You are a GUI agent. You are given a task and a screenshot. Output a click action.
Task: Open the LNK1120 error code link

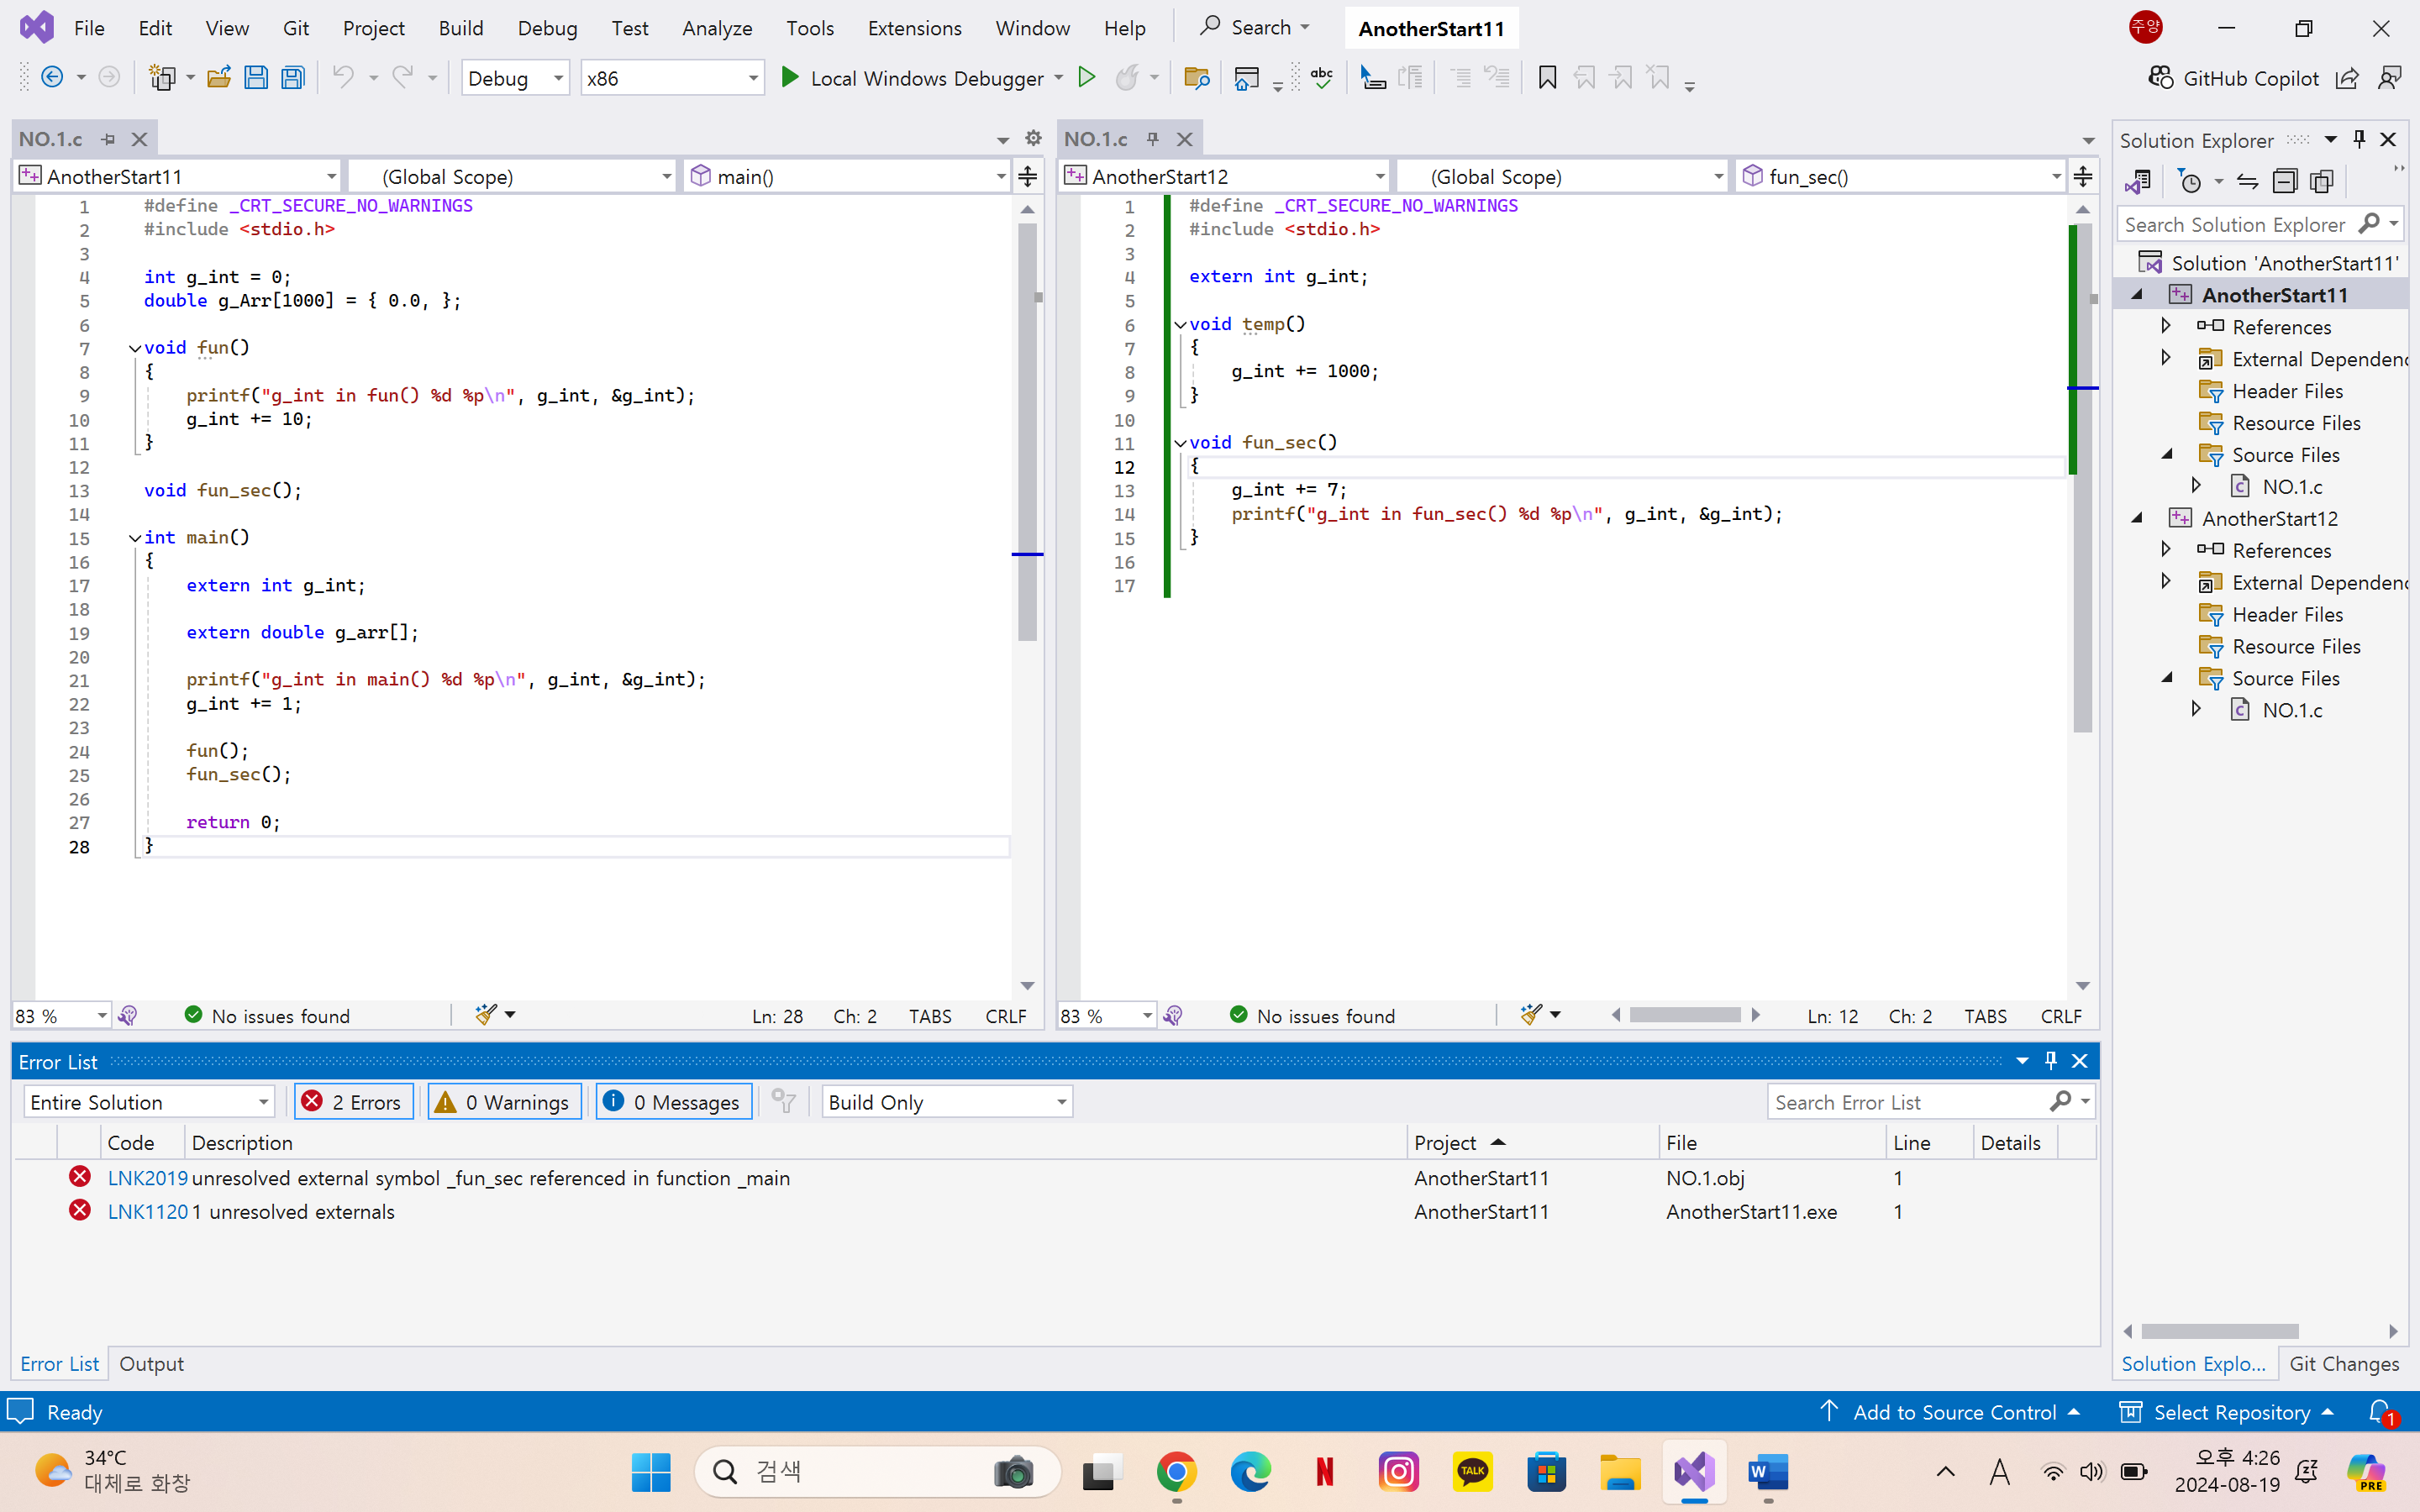coord(147,1212)
